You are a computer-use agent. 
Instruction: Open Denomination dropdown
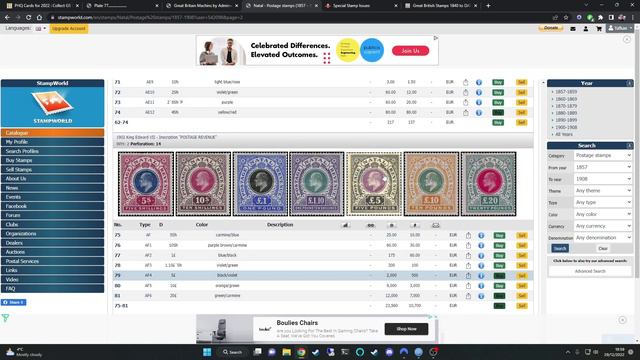click(603, 238)
